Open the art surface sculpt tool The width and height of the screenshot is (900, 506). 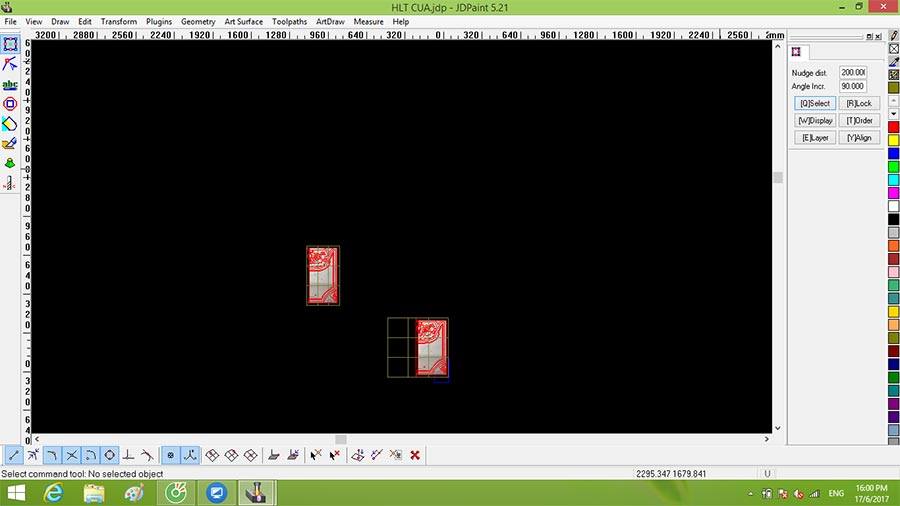10,143
